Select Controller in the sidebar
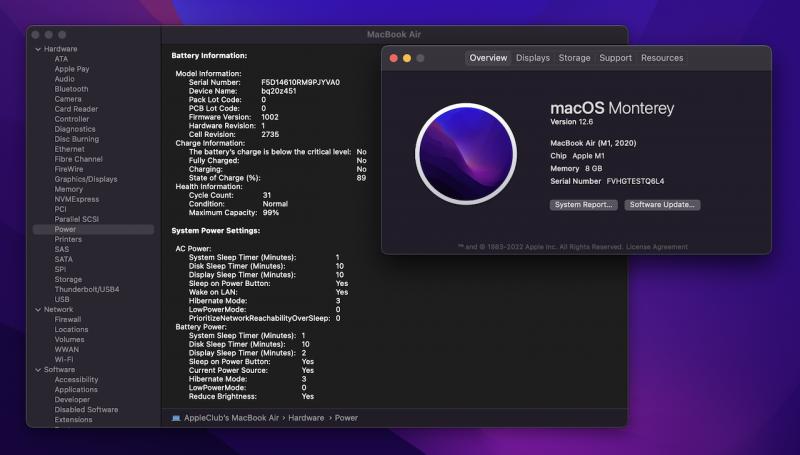Viewport: 800px width, 455px height. coord(72,119)
